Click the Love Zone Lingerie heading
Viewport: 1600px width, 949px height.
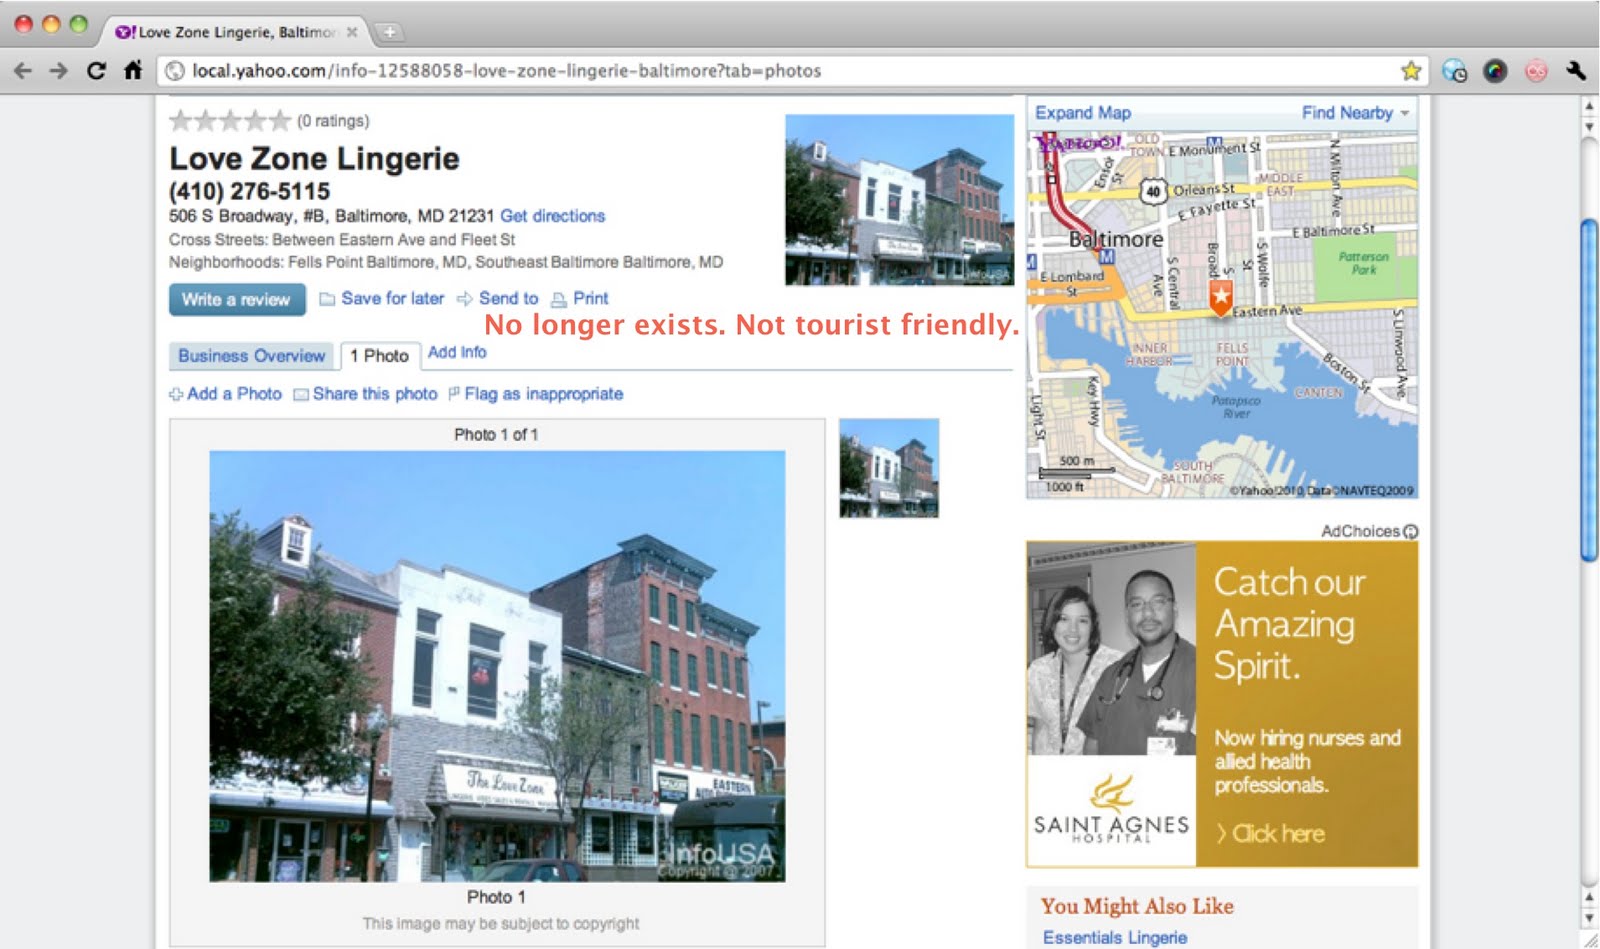[314, 159]
